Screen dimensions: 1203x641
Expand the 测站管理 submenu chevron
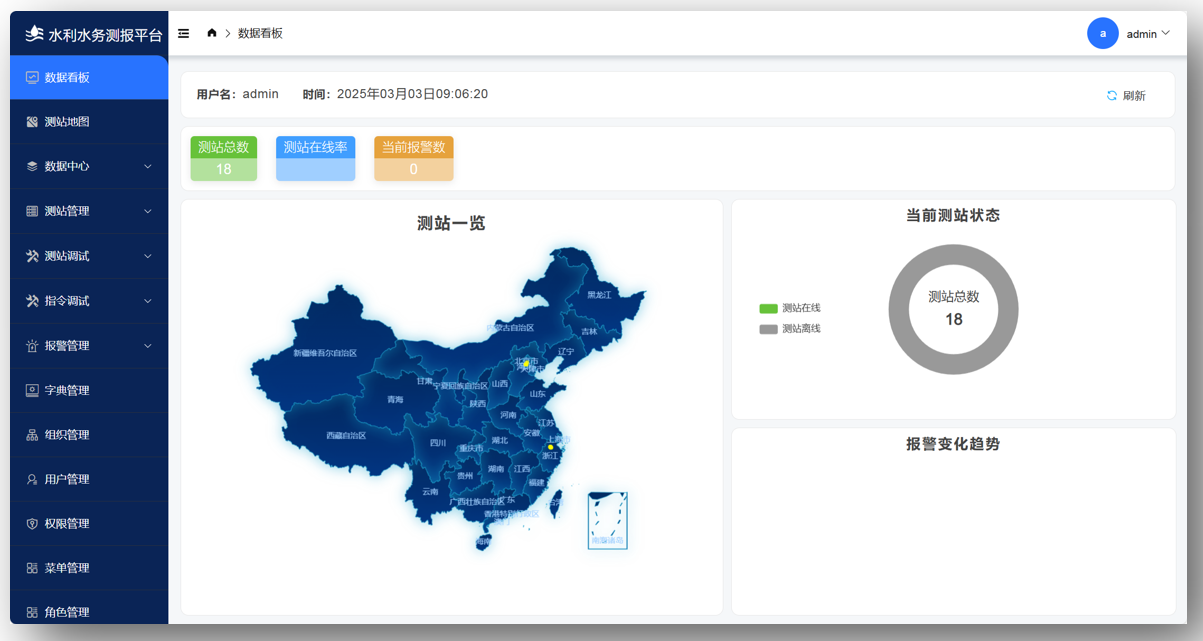(x=148, y=211)
